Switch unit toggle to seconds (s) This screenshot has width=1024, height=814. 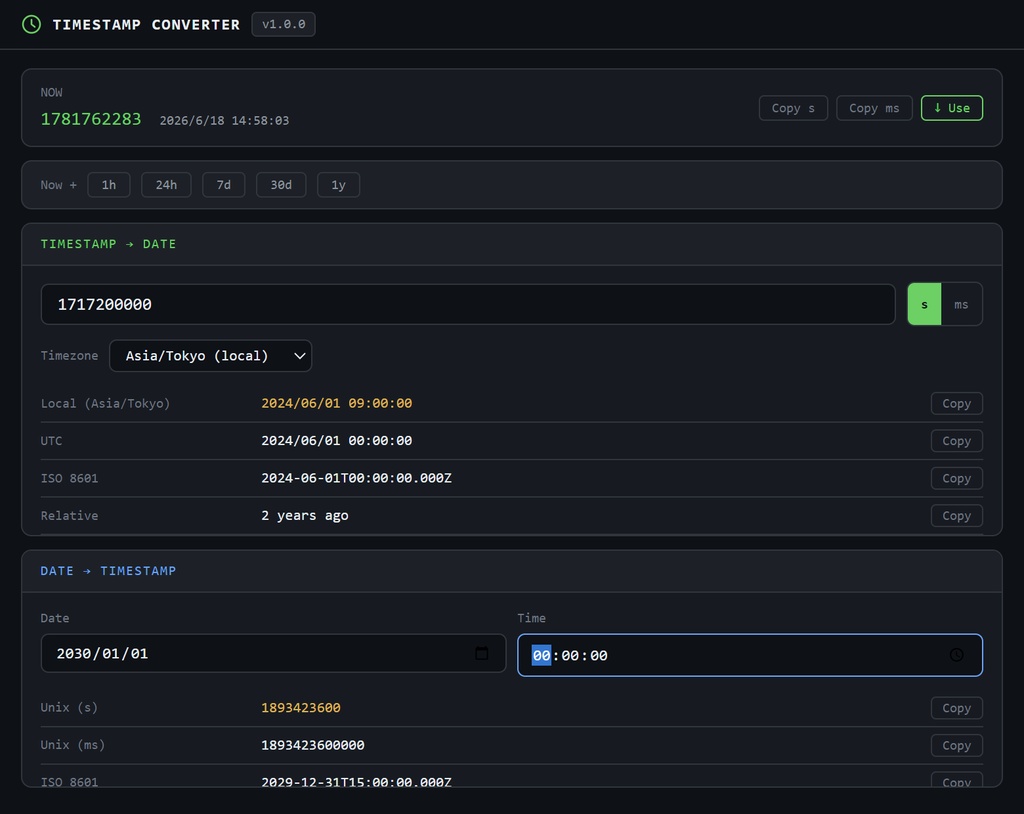pyautogui.click(x=924, y=304)
